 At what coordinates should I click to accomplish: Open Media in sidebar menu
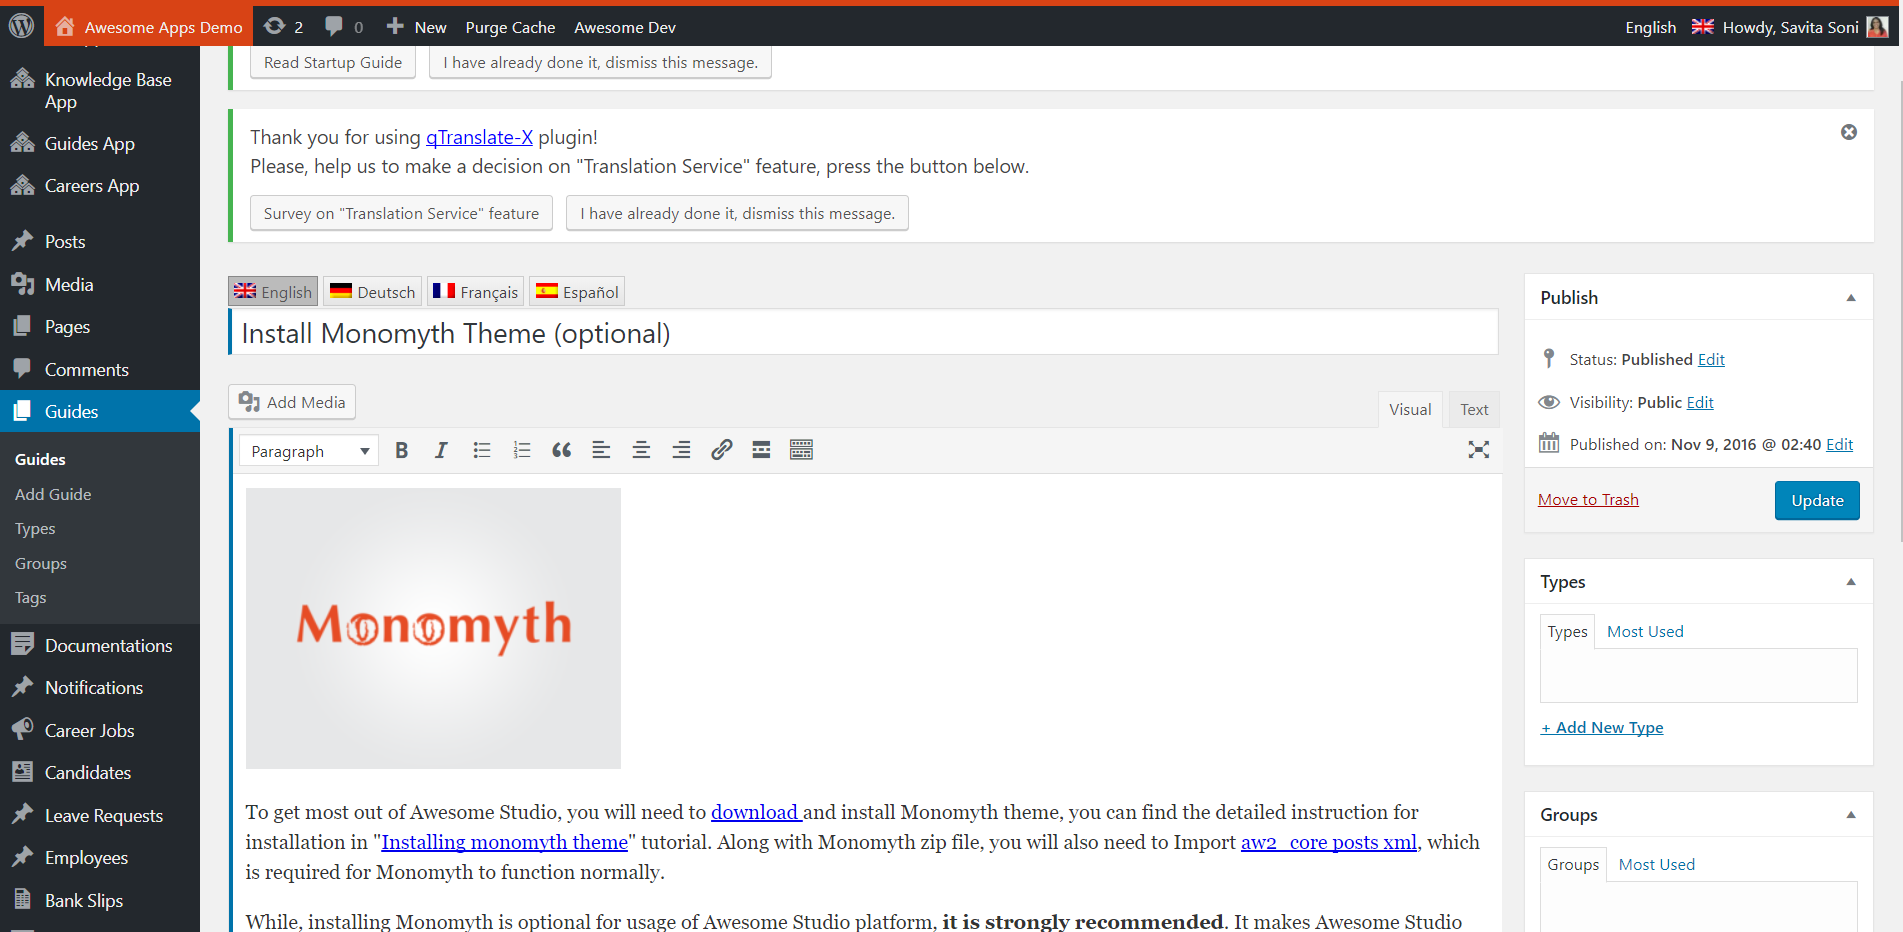pos(100,284)
